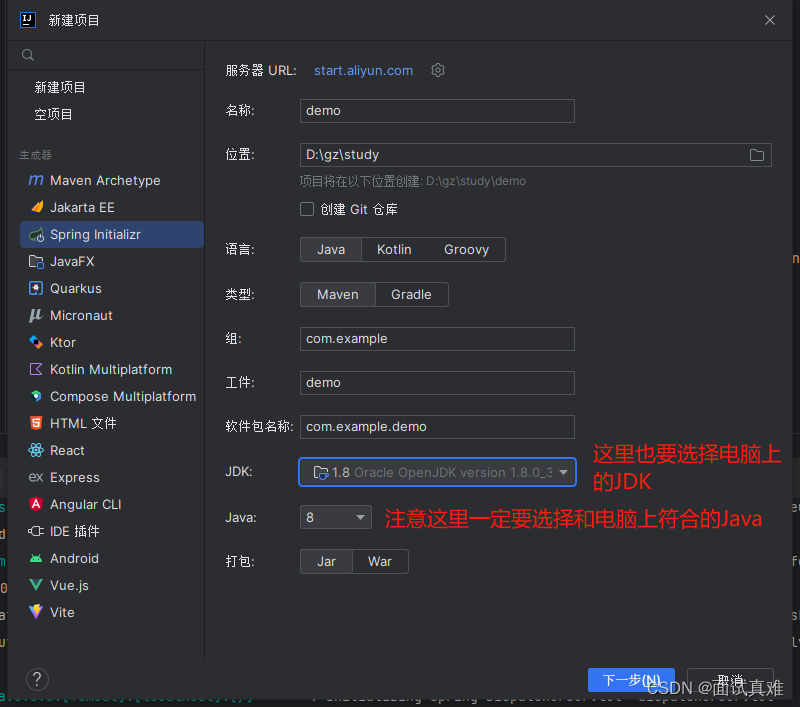Click the 名称 field containing demo

pos(437,111)
